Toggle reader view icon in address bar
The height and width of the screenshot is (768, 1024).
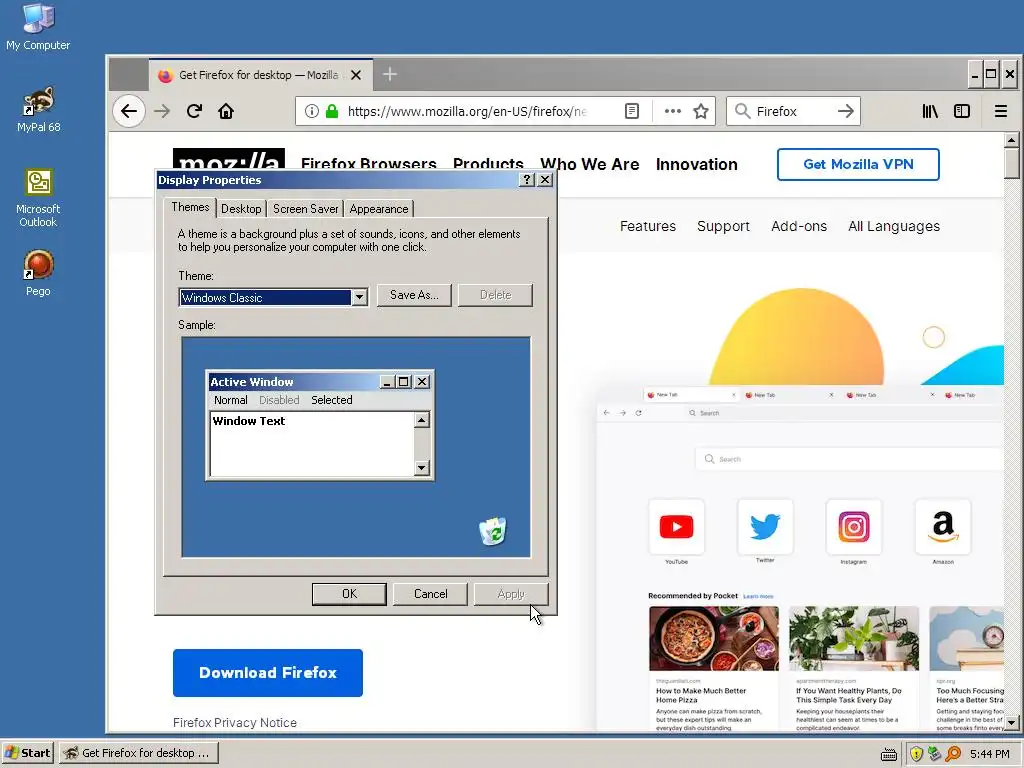[632, 111]
